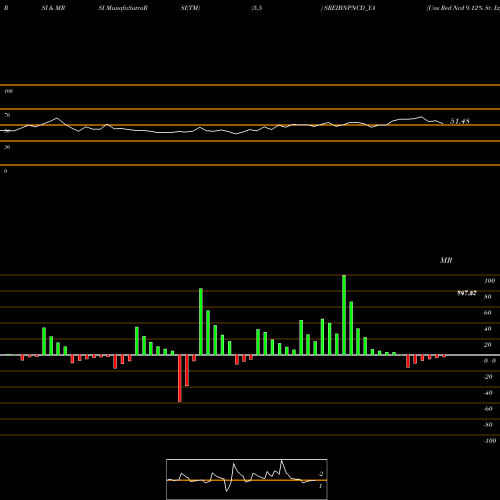Click MR axis label '20'
Screen dimensions: 500x500
click(488, 345)
